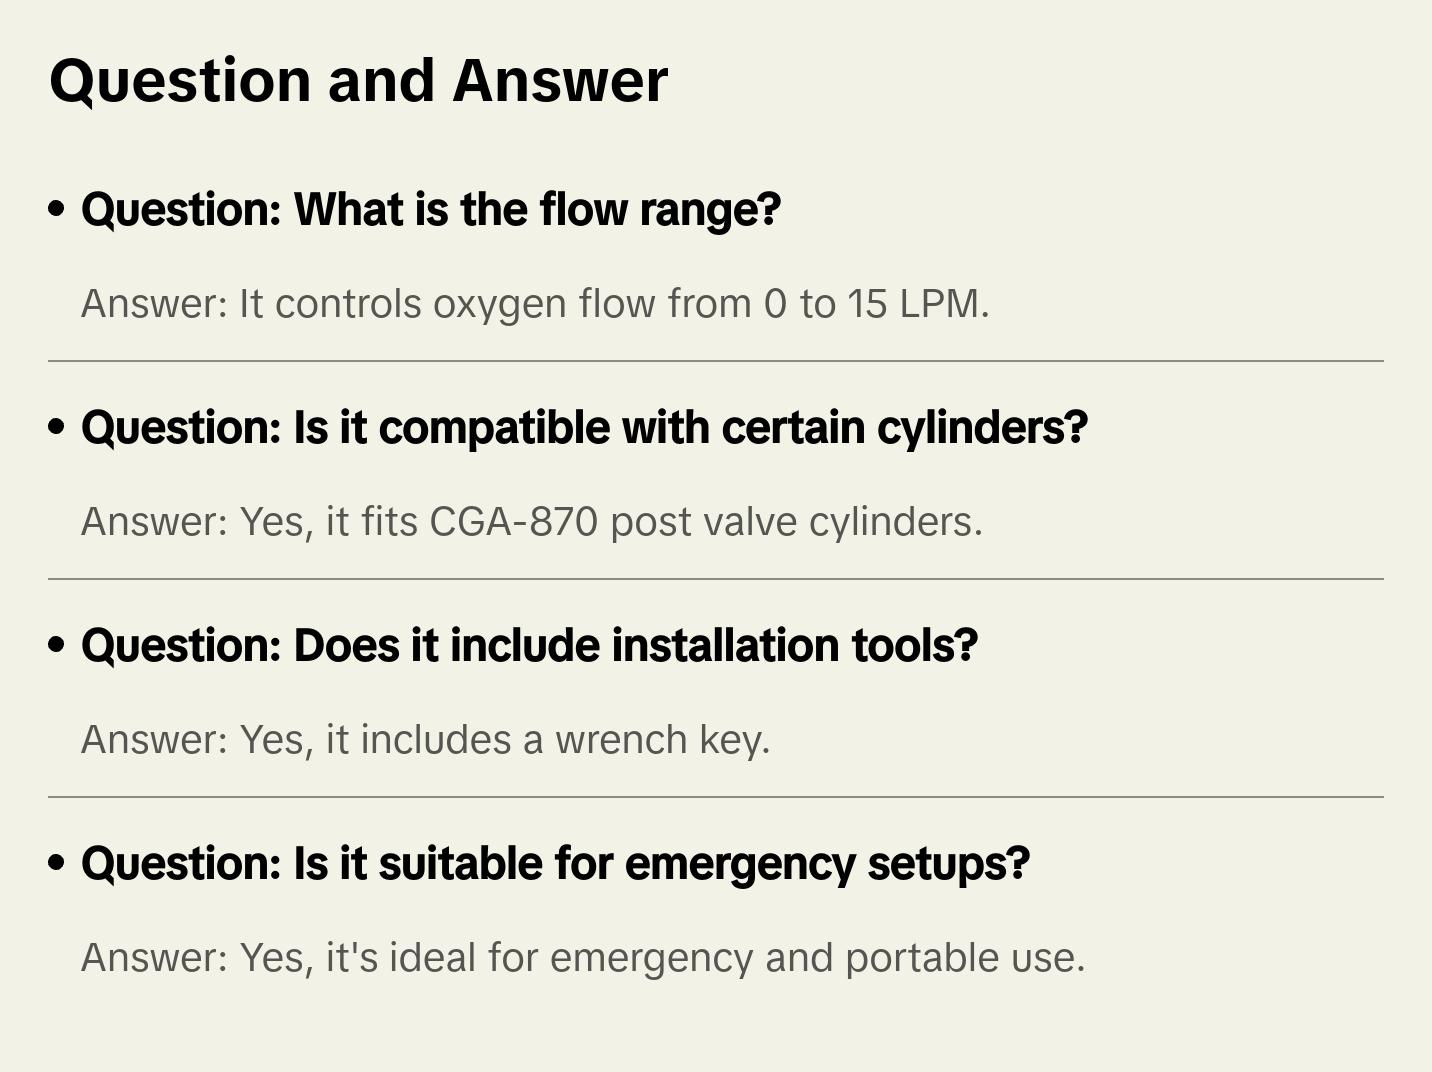1432x1072 pixels.
Task: Select the answer about emergency and portable use
Action: [x=583, y=958]
